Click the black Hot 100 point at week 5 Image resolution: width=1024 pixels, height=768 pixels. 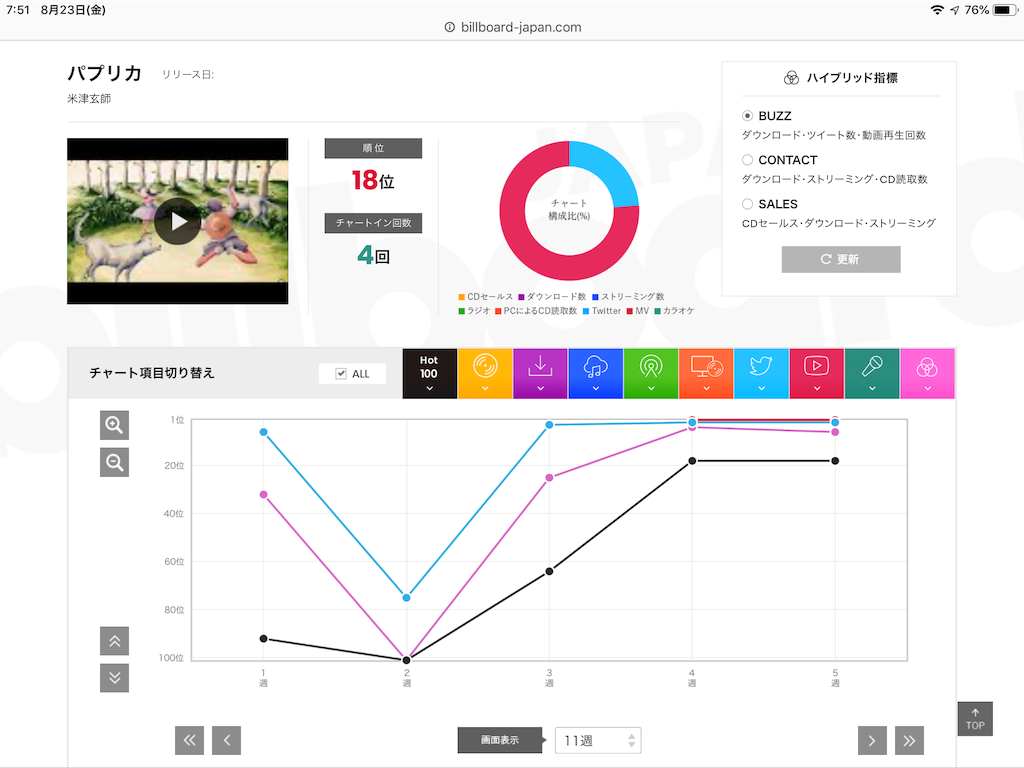tap(835, 461)
